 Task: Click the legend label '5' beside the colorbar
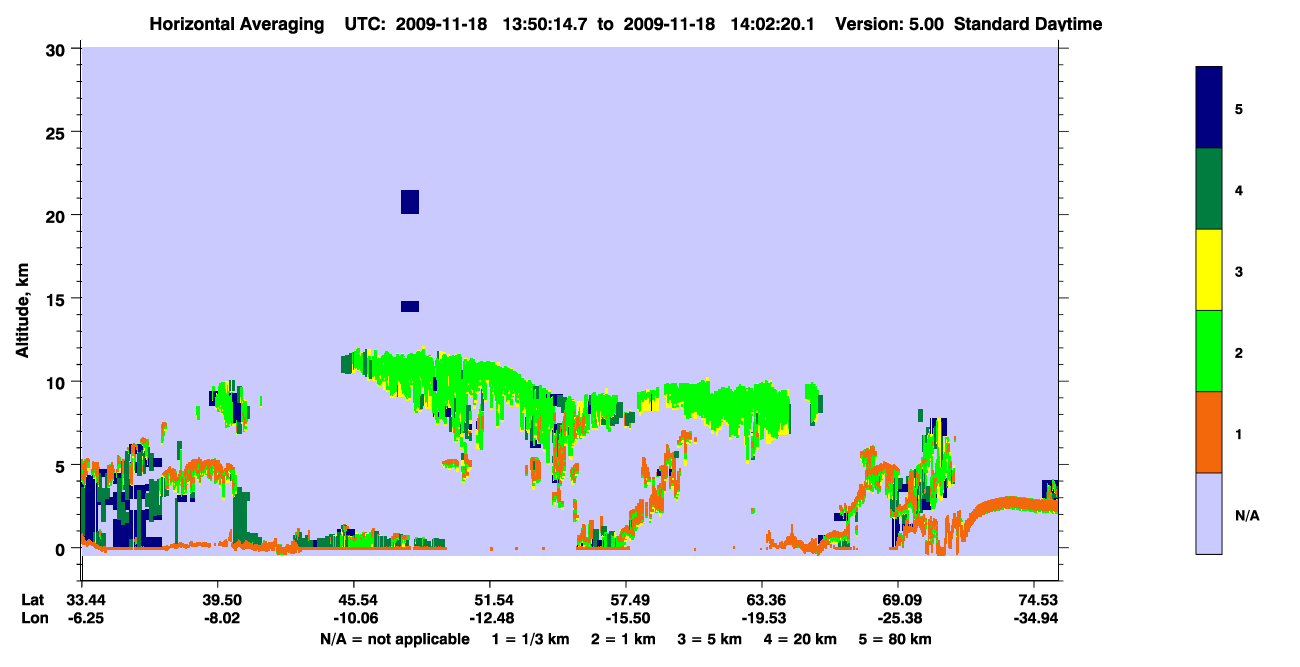[1239, 108]
